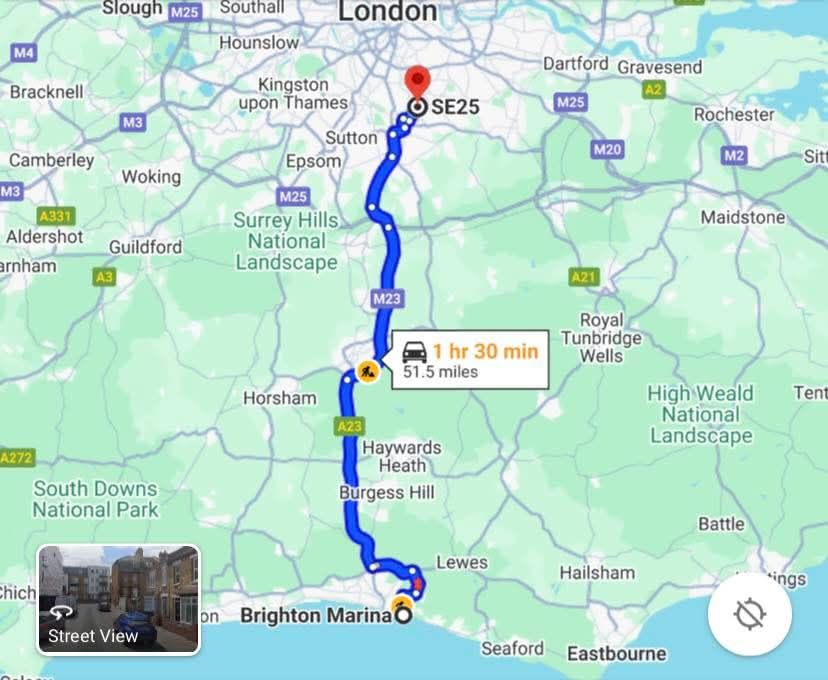
Task: Click the Haywards Heath town label
Action: (402, 457)
